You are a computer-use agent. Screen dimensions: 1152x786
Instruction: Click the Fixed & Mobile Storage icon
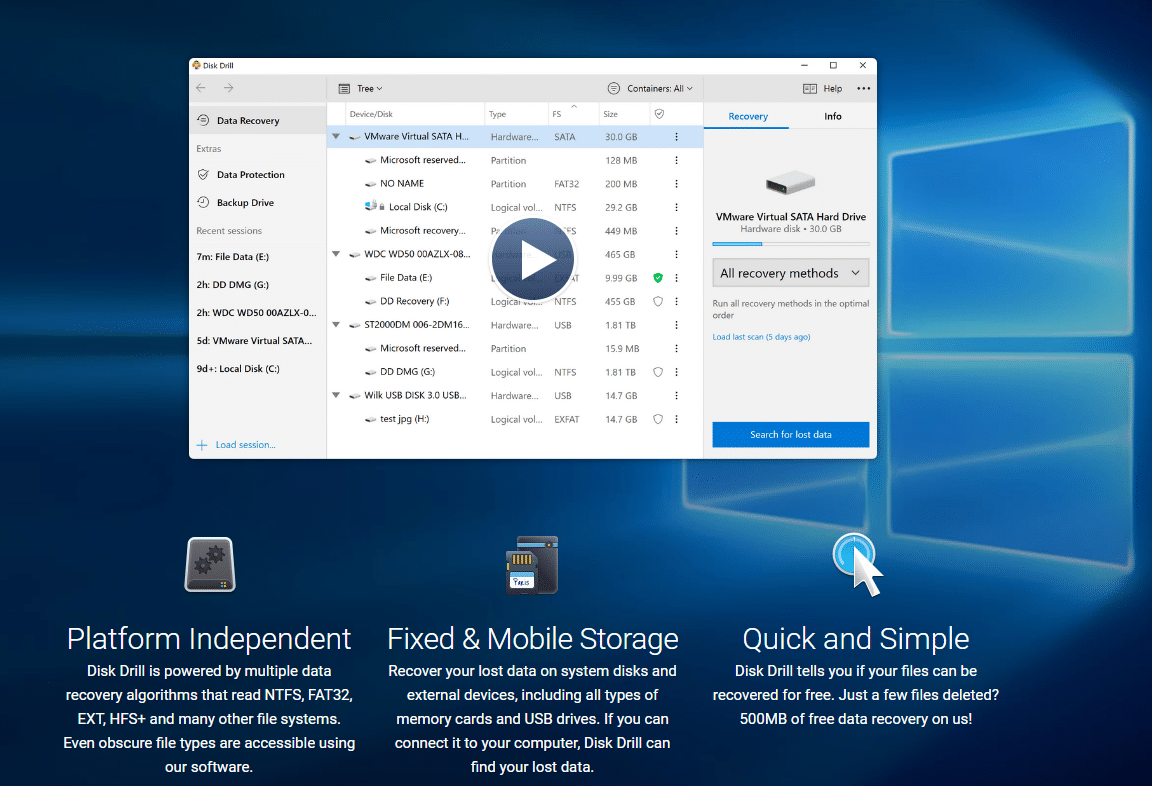pyautogui.click(x=533, y=564)
